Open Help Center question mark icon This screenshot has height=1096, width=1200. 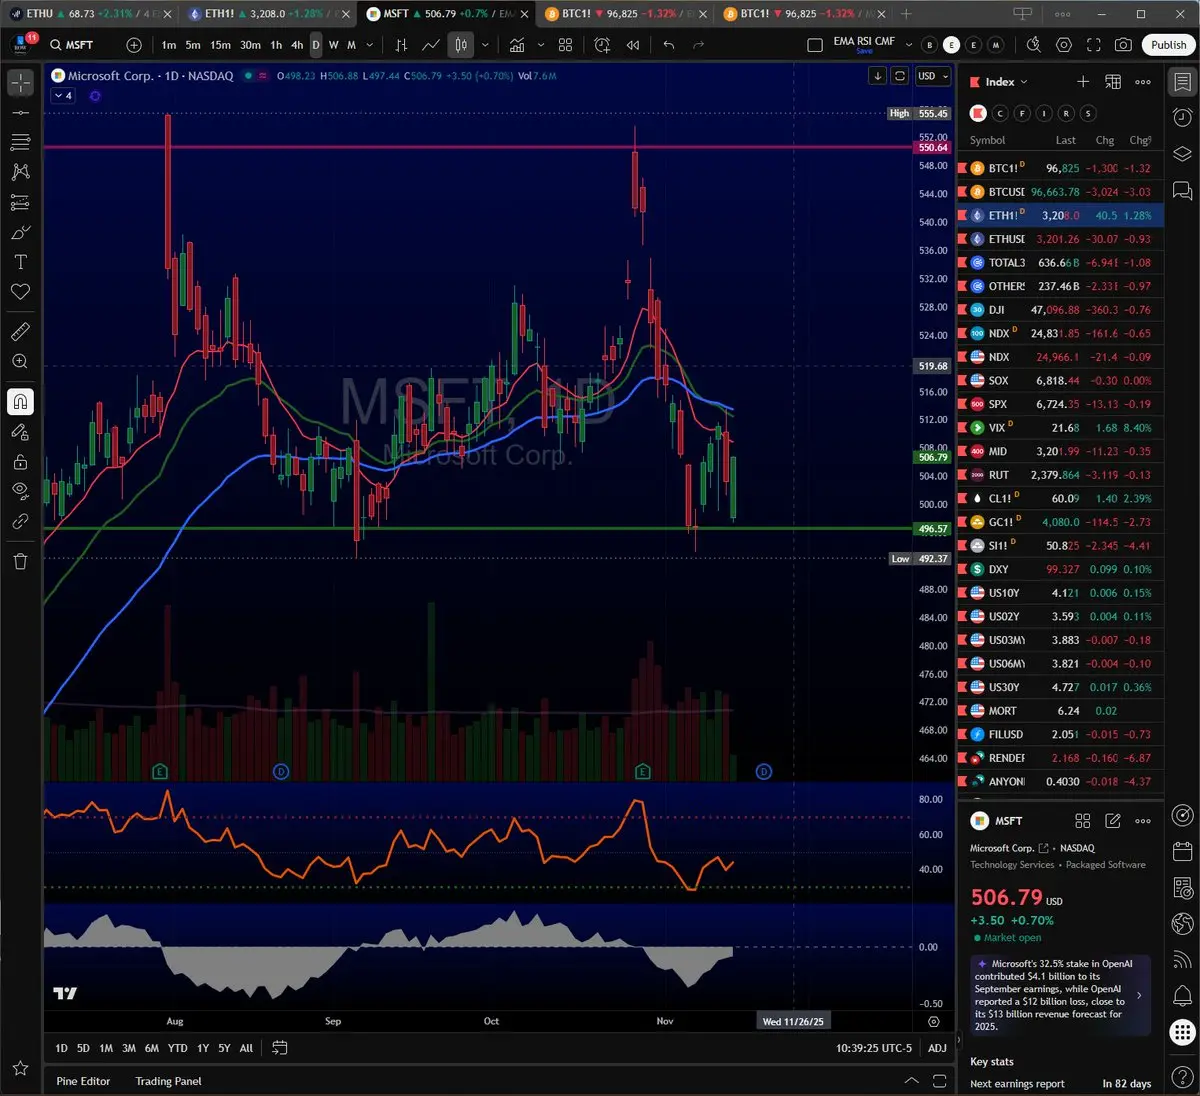[x=1182, y=1078]
